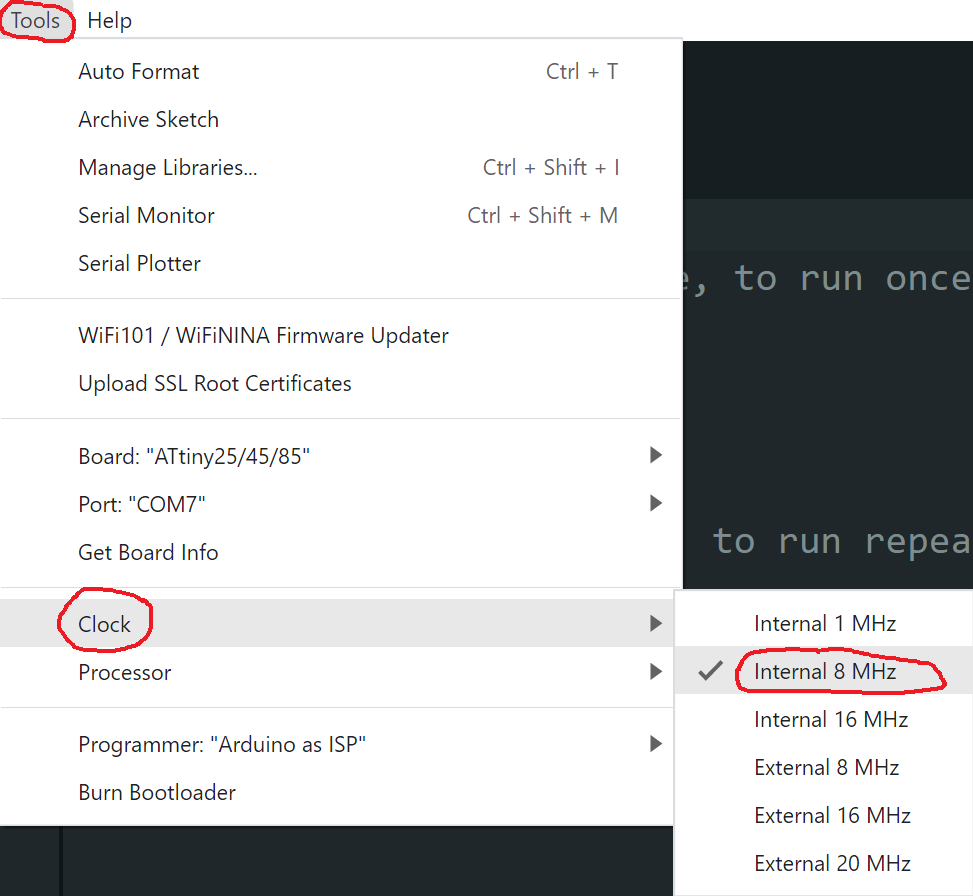
Task: Pick External 8 MHz clock
Action: click(826, 768)
